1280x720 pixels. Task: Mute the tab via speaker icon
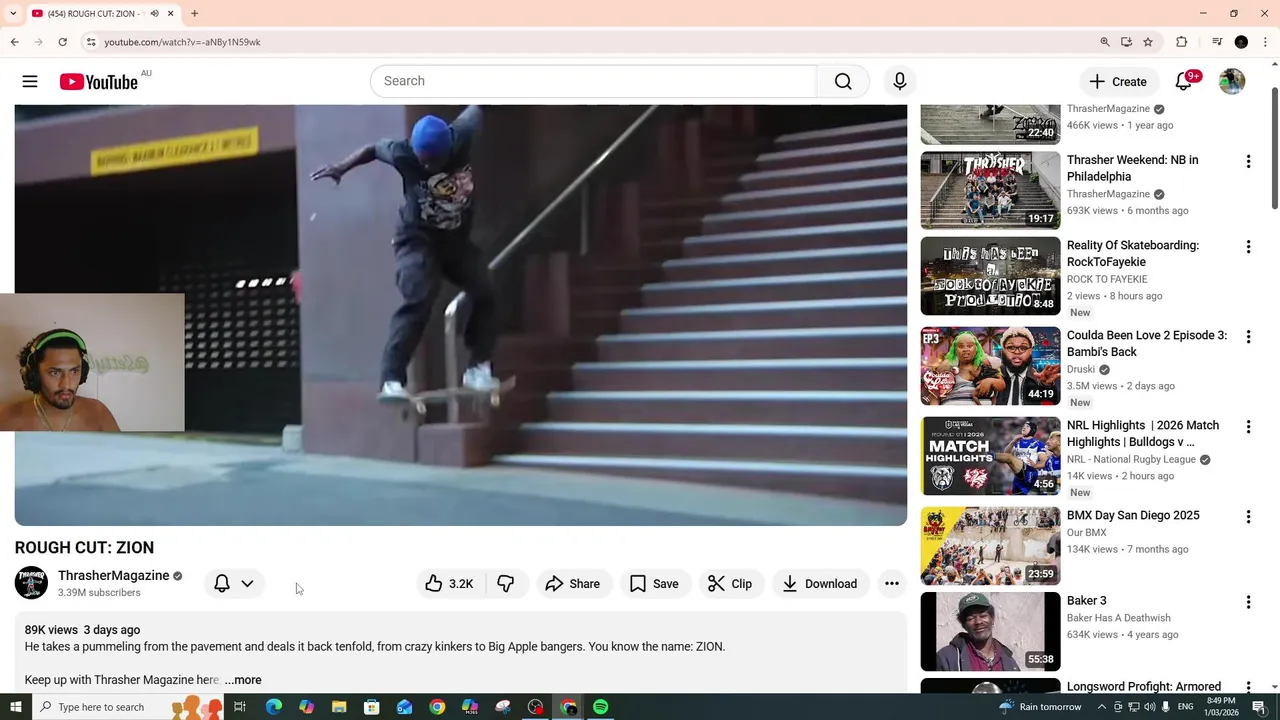coord(154,14)
